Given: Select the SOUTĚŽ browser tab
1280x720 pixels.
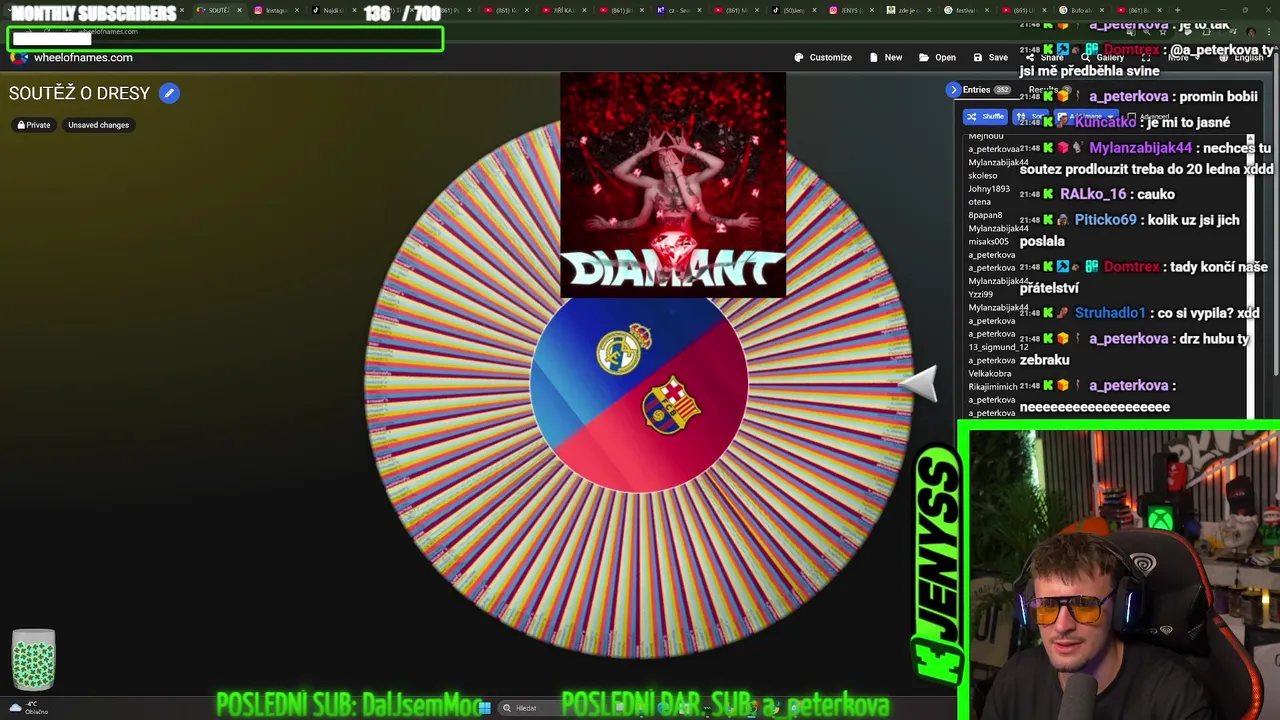Looking at the screenshot, I should click(219, 10).
